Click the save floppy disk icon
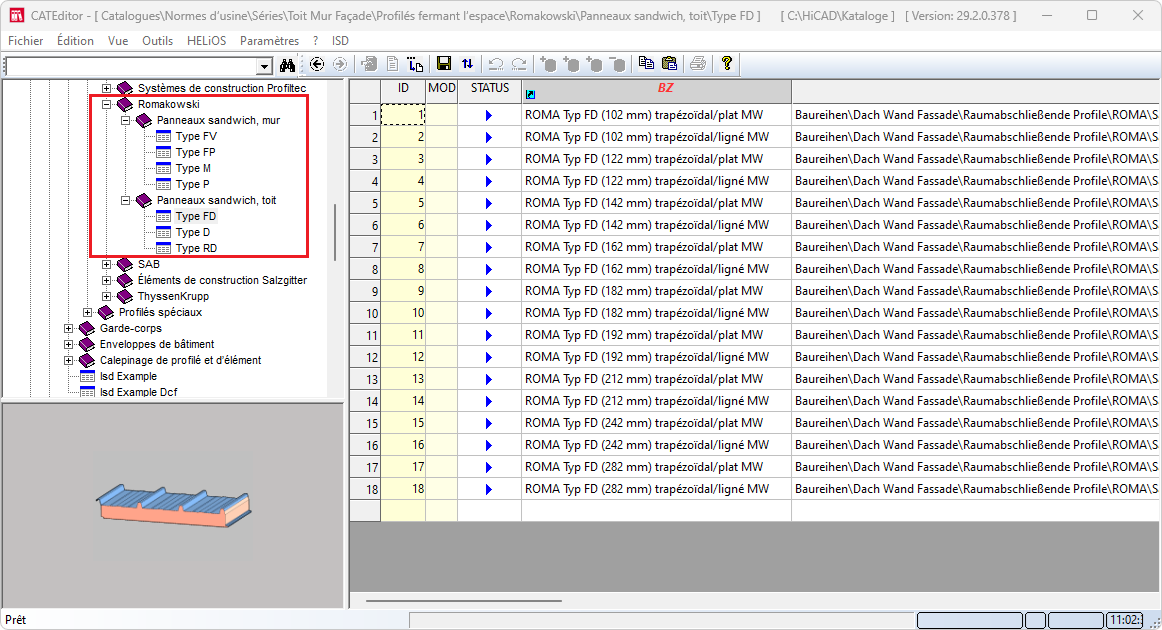This screenshot has width=1162, height=630. tap(444, 64)
